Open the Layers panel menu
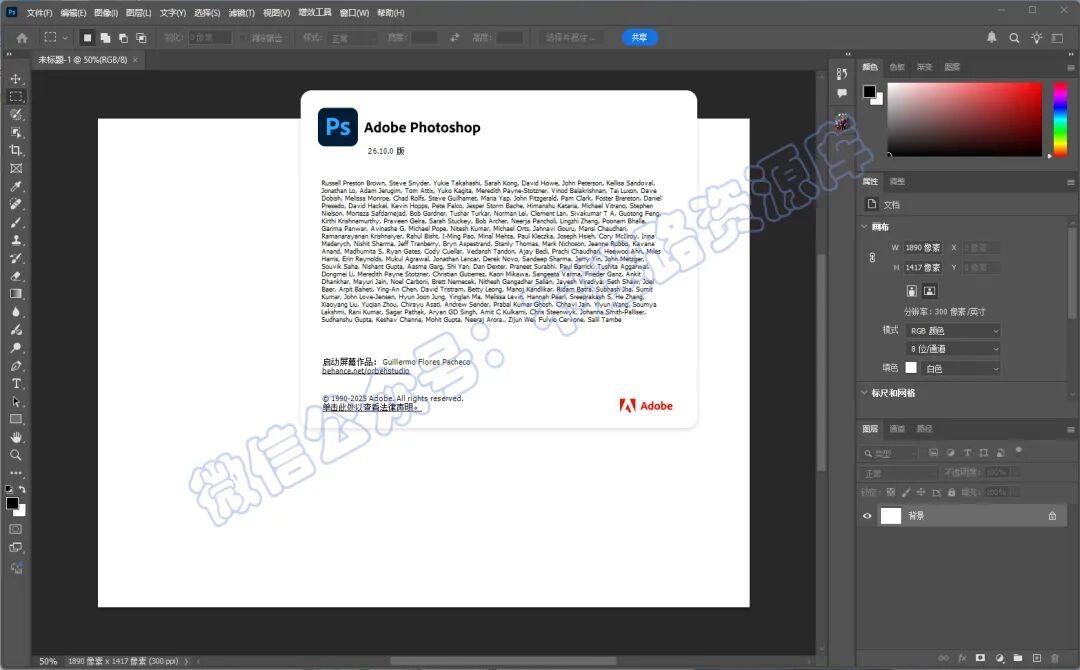The width and height of the screenshot is (1080, 670). pos(1070,430)
